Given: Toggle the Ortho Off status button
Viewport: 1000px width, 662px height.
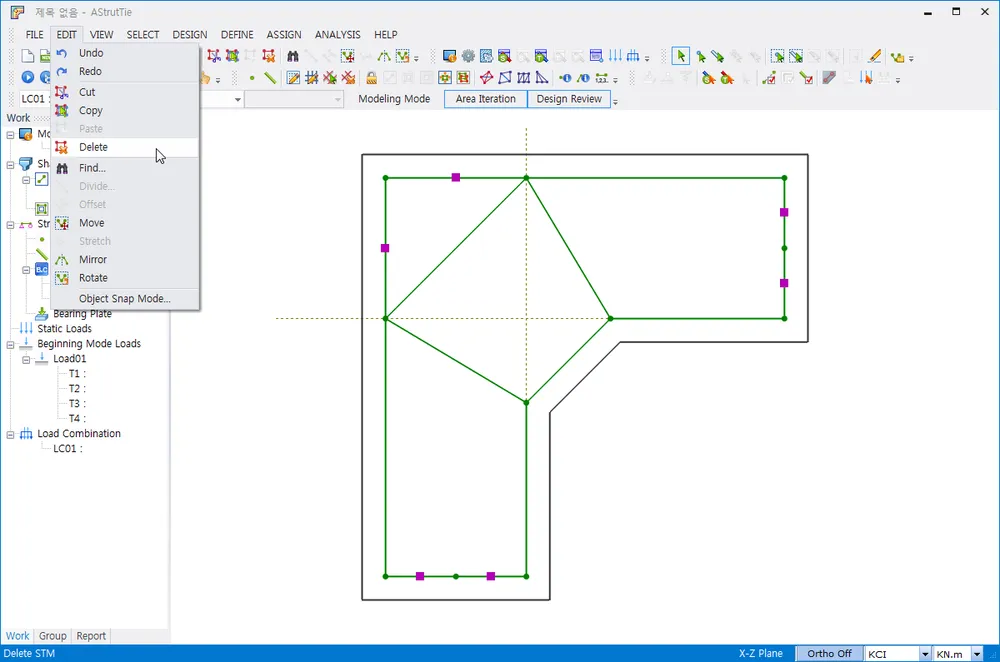Looking at the screenshot, I should point(828,654).
